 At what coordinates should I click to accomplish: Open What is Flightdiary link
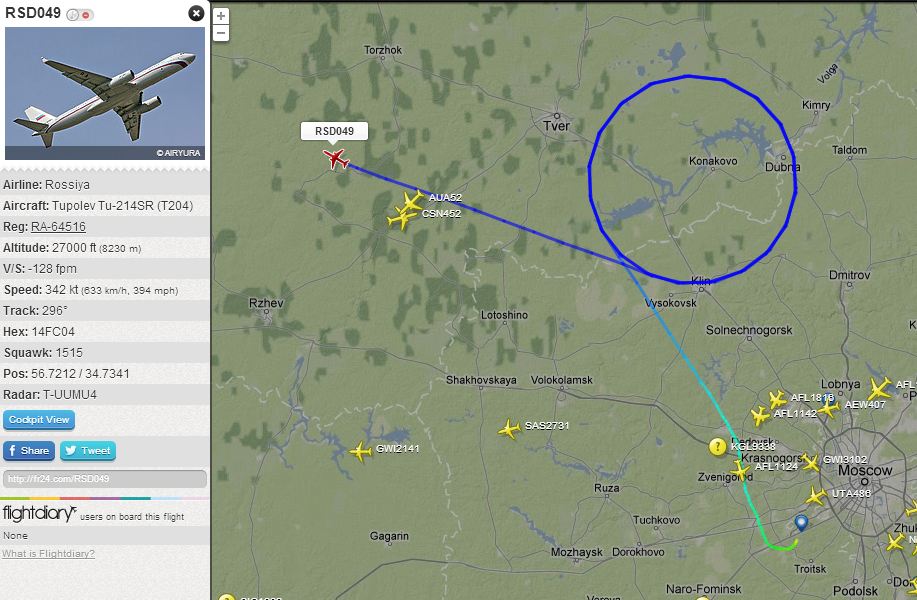48,553
